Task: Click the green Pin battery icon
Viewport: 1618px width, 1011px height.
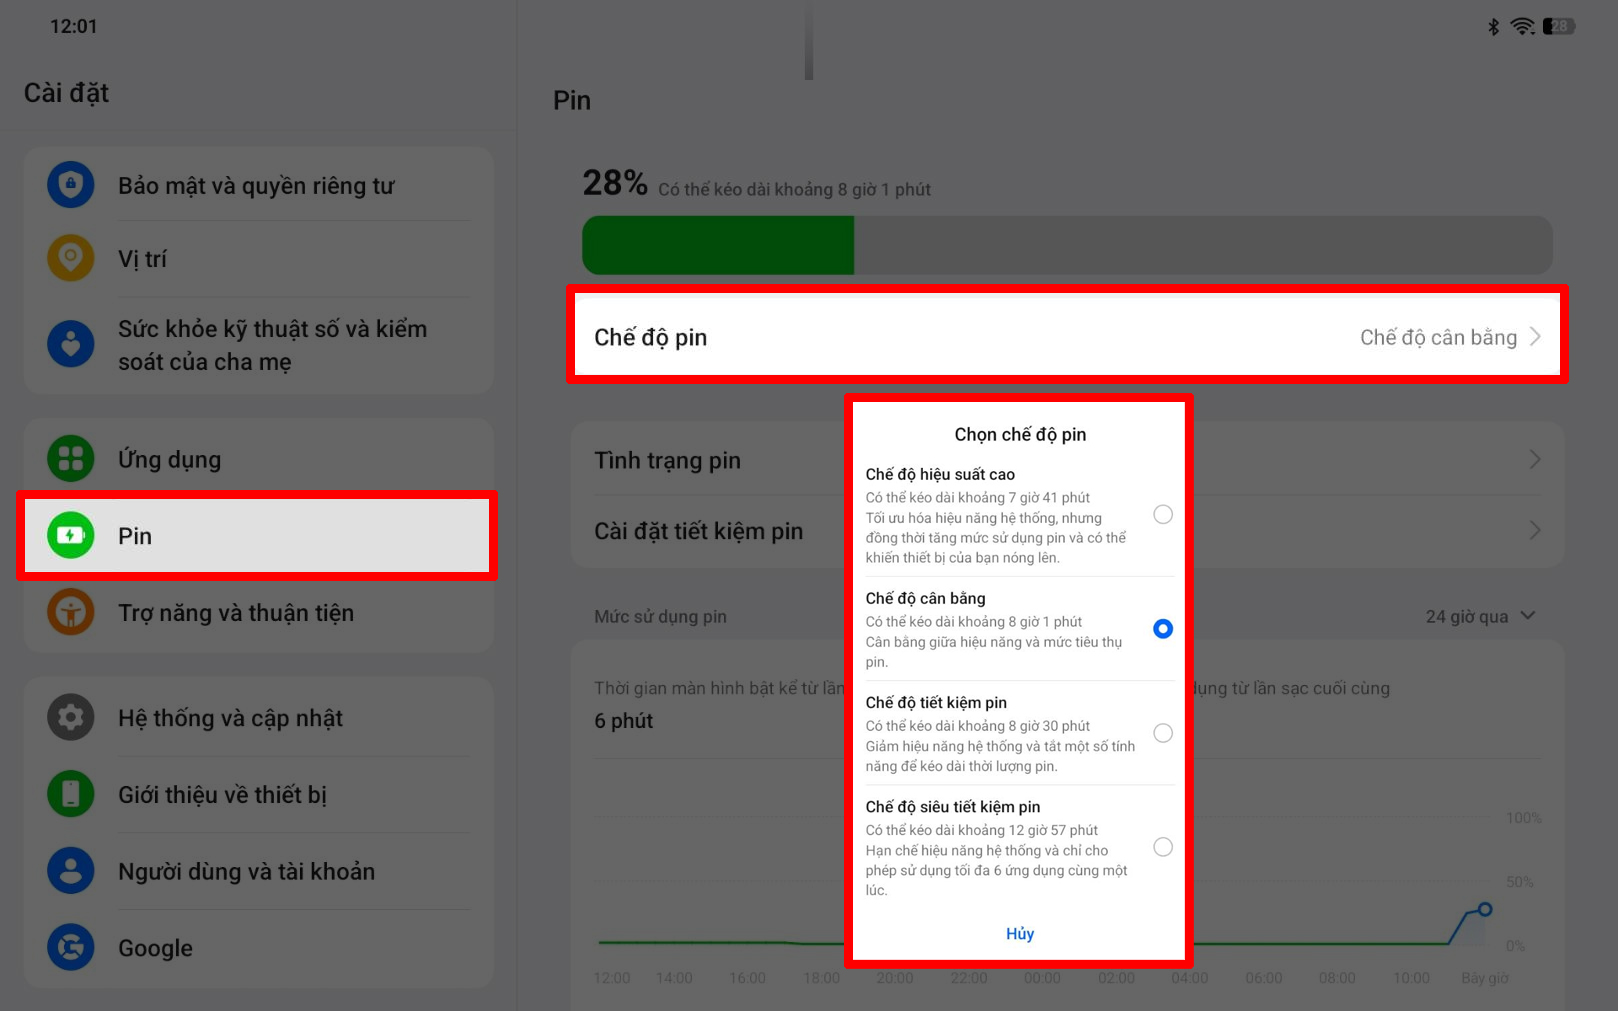Action: pos(71,535)
